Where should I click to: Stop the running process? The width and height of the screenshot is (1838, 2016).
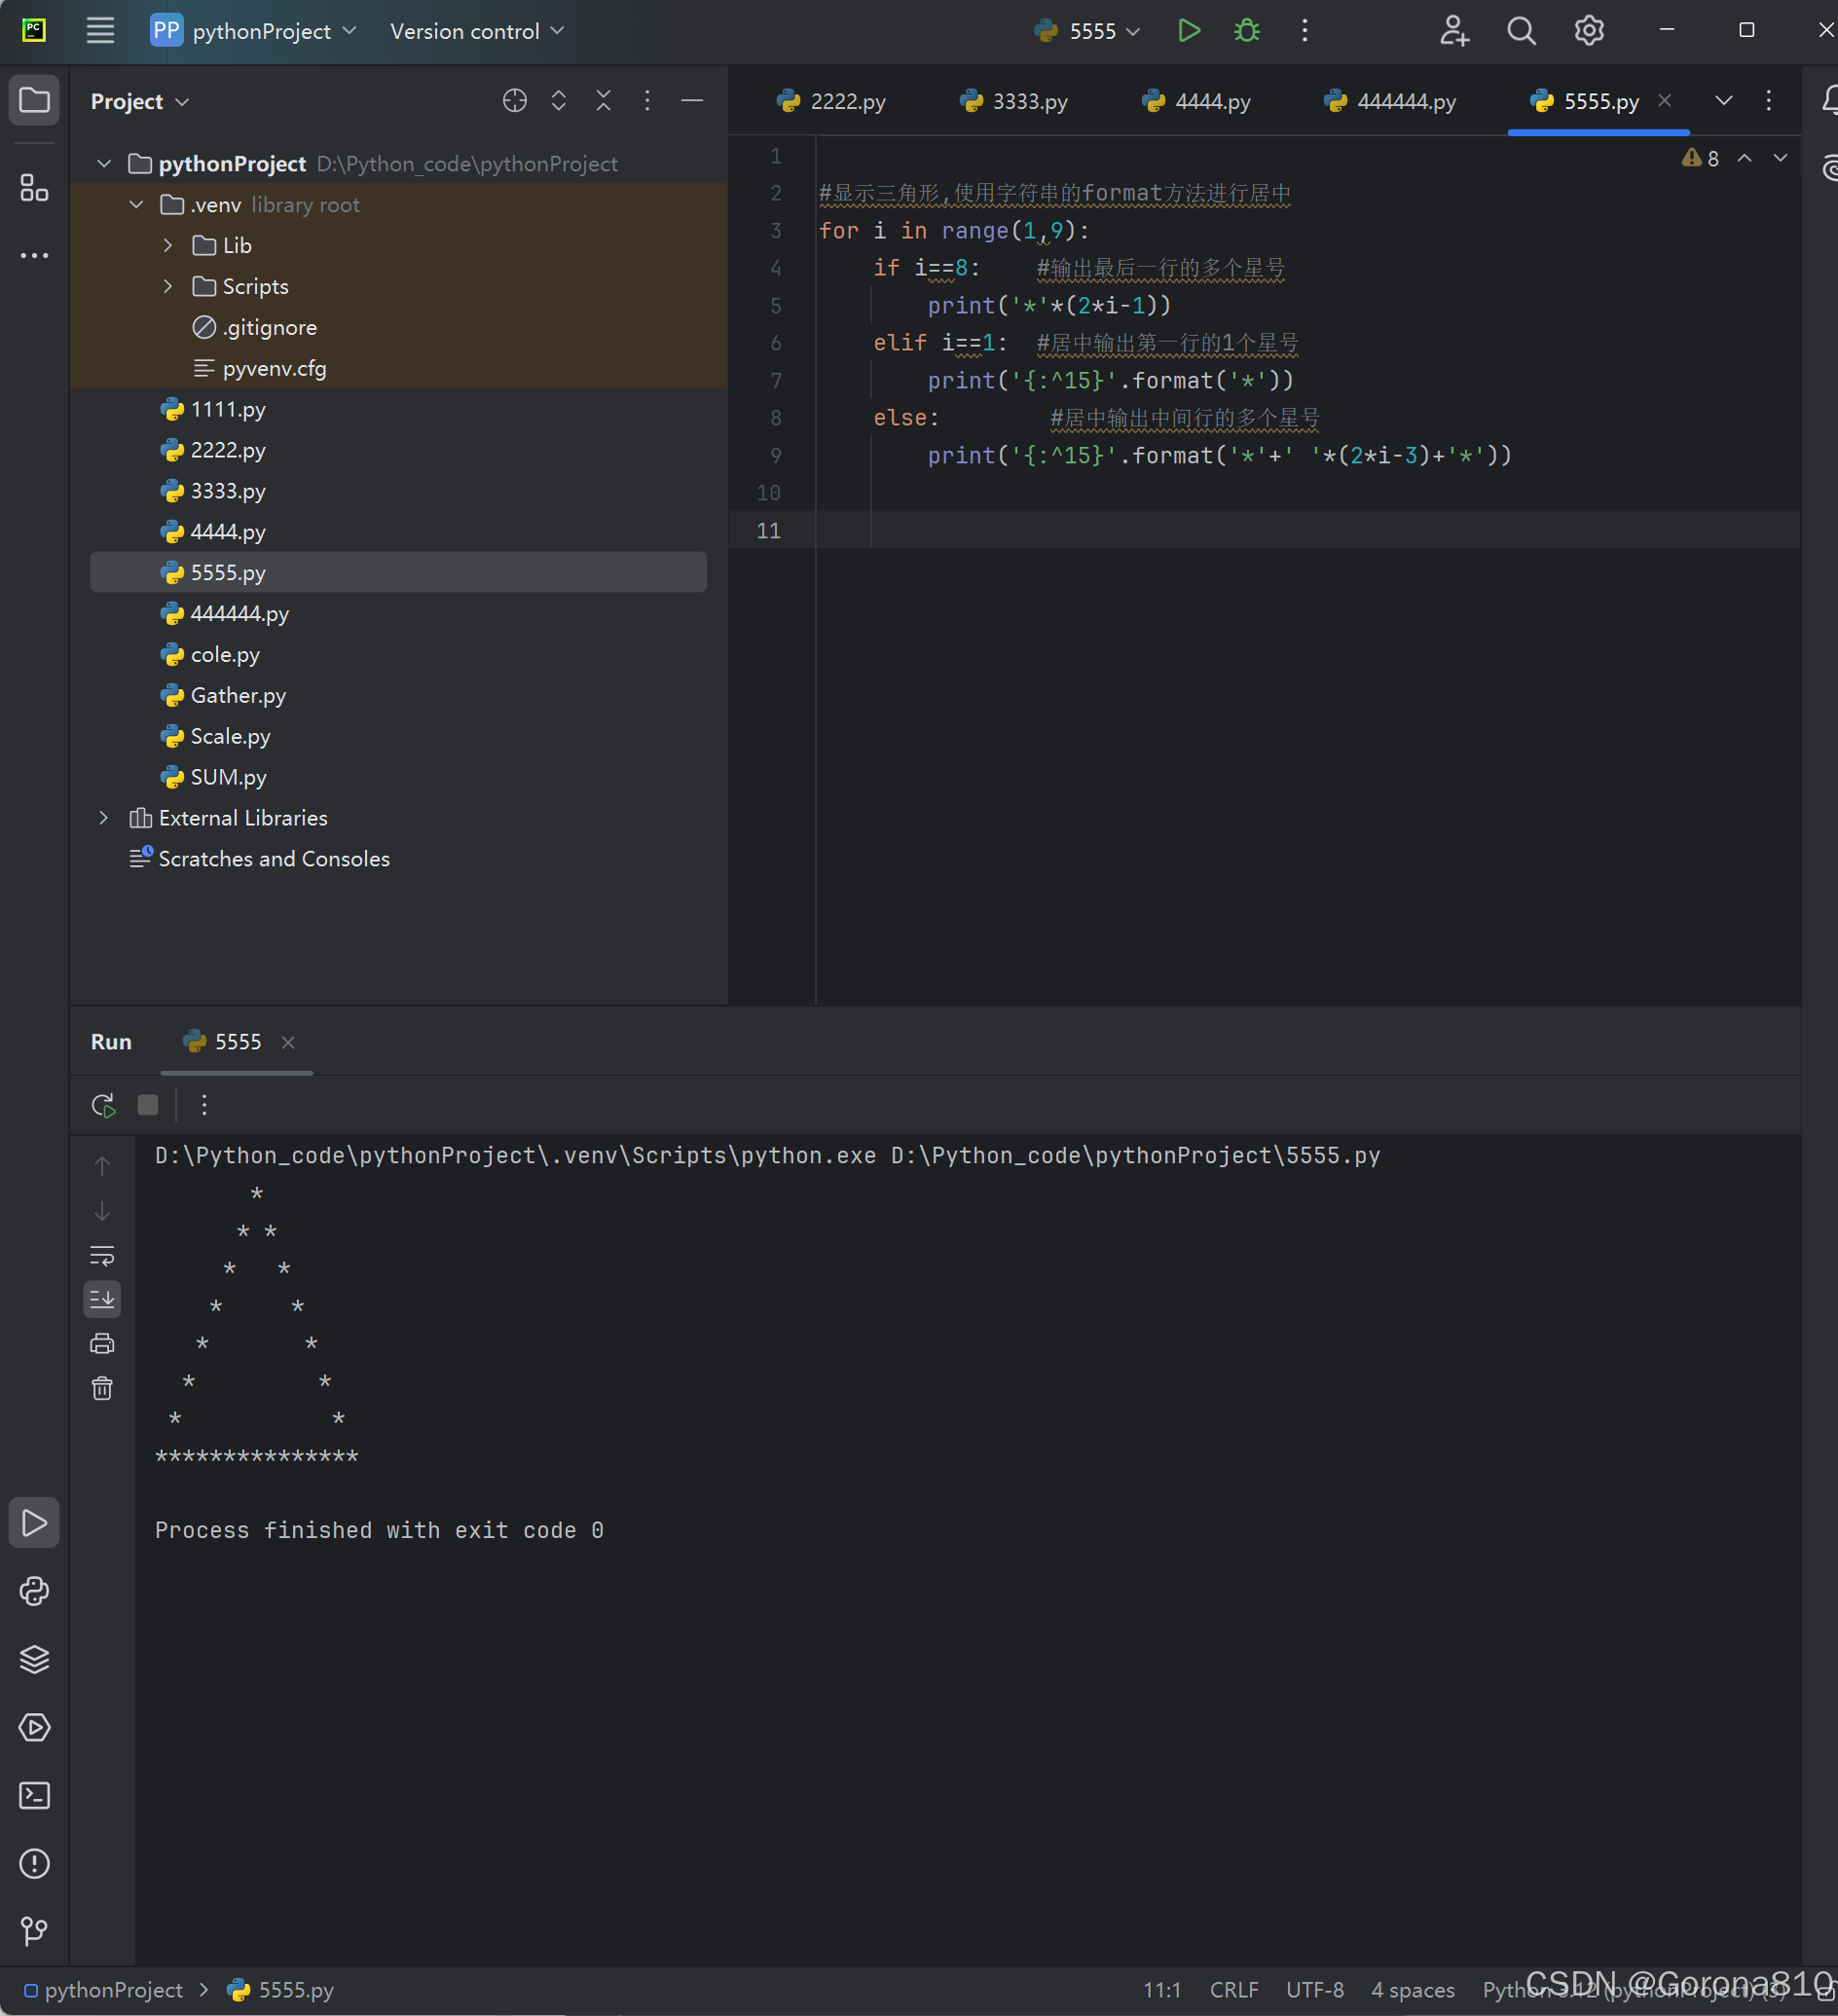click(148, 1104)
